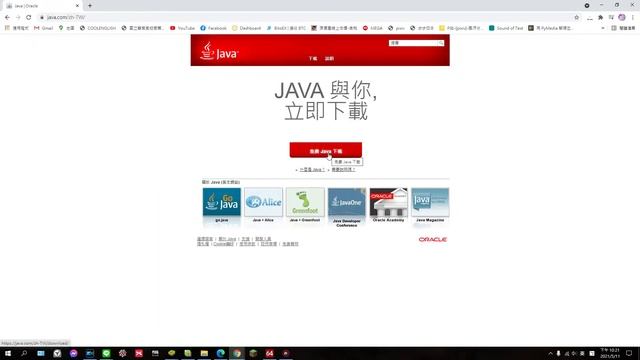Open the Java Magazine thumbnail
The image size is (640, 360).
click(x=430, y=202)
